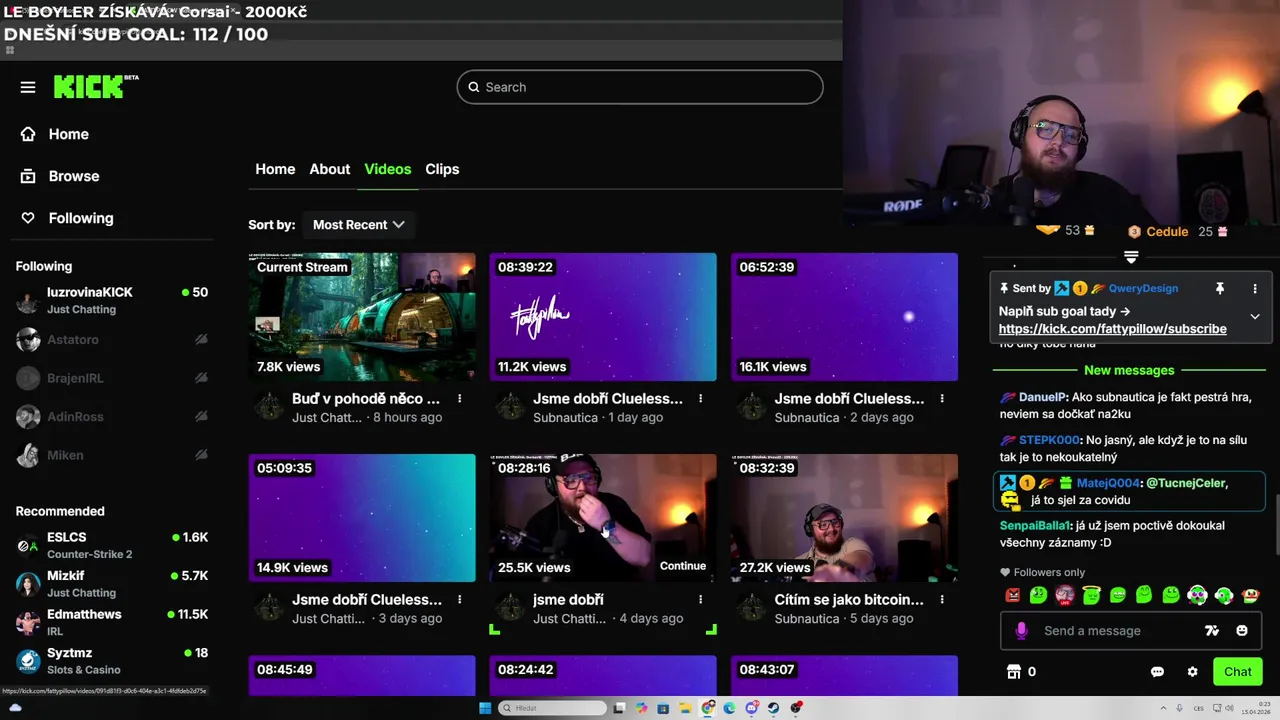Insert the angry red emote
The height and width of the screenshot is (720, 1280).
[x=1012, y=595]
